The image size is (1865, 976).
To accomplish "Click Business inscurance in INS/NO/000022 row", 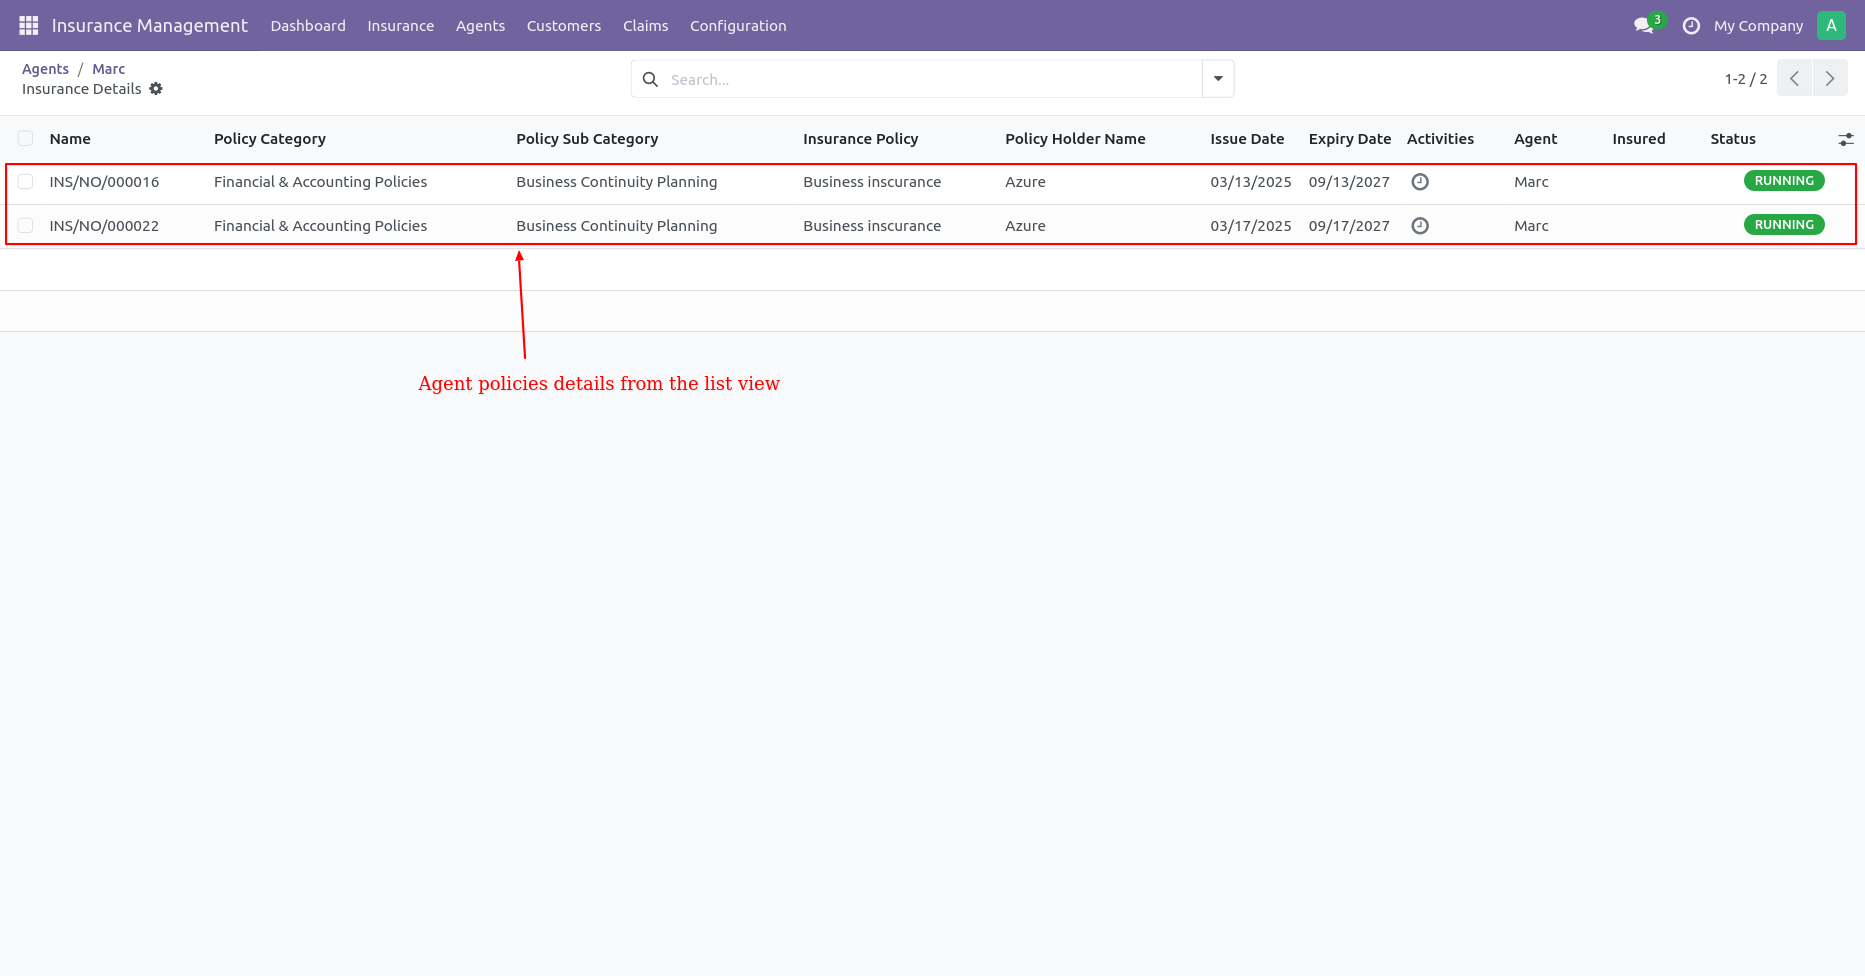I will 872,226.
